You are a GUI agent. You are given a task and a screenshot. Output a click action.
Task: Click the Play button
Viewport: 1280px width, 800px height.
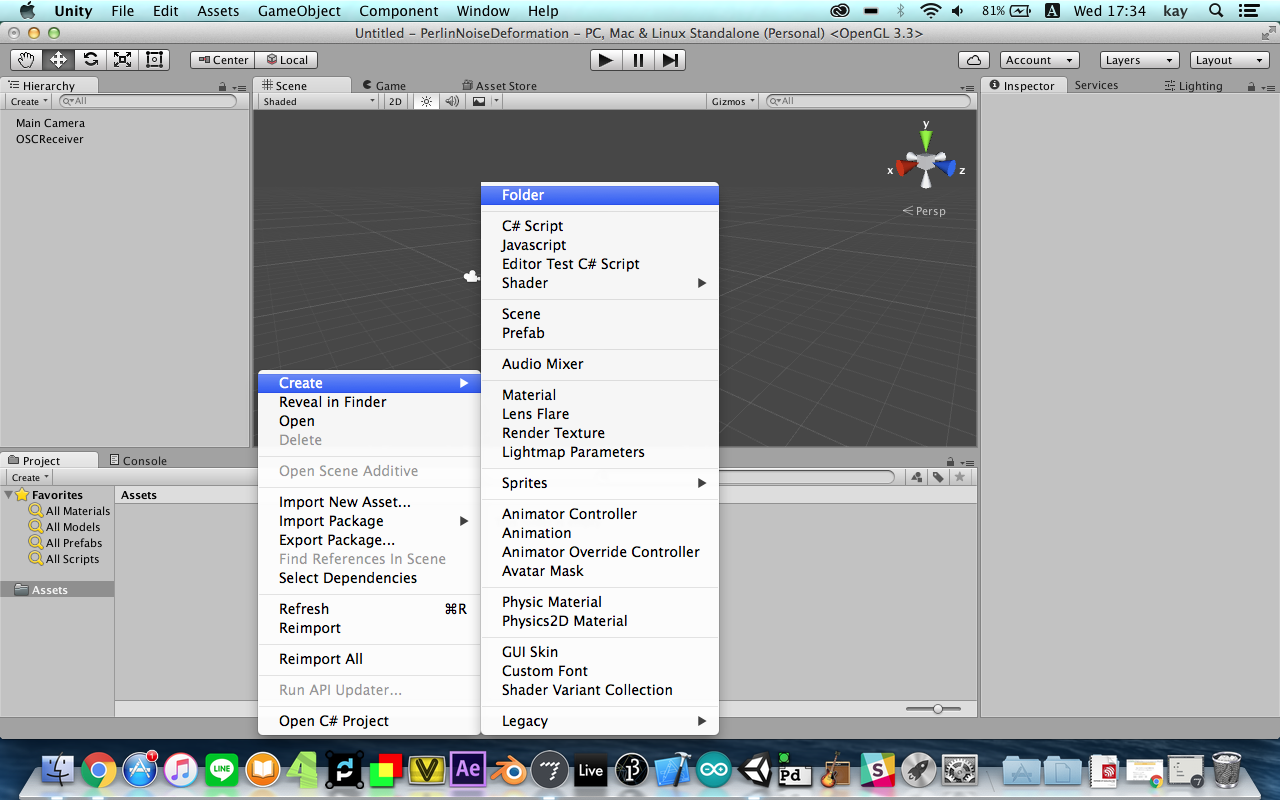click(x=606, y=60)
